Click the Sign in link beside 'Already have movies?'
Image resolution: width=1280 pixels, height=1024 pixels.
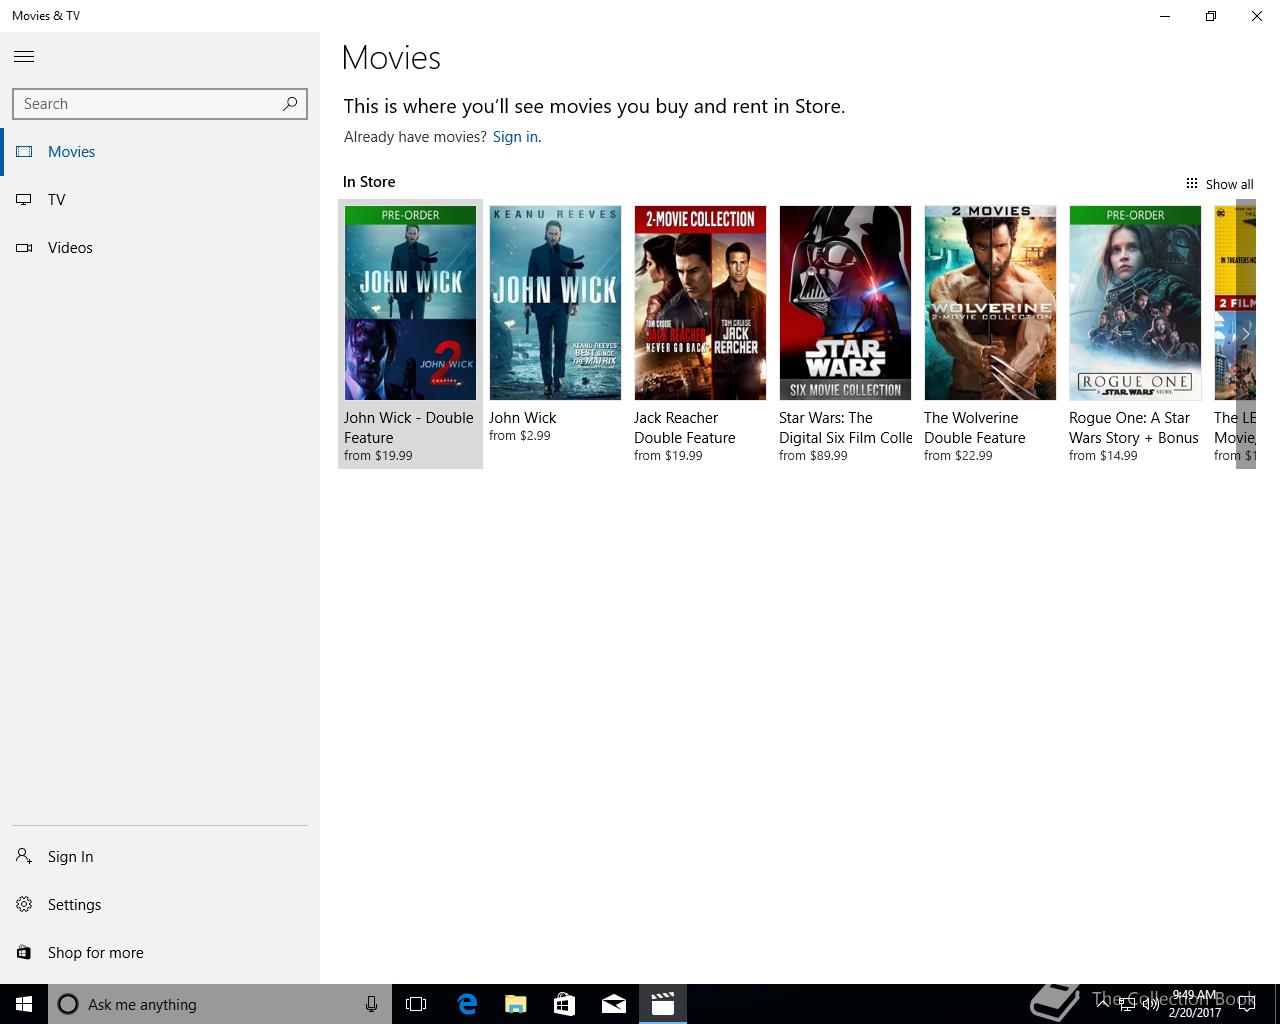(515, 137)
